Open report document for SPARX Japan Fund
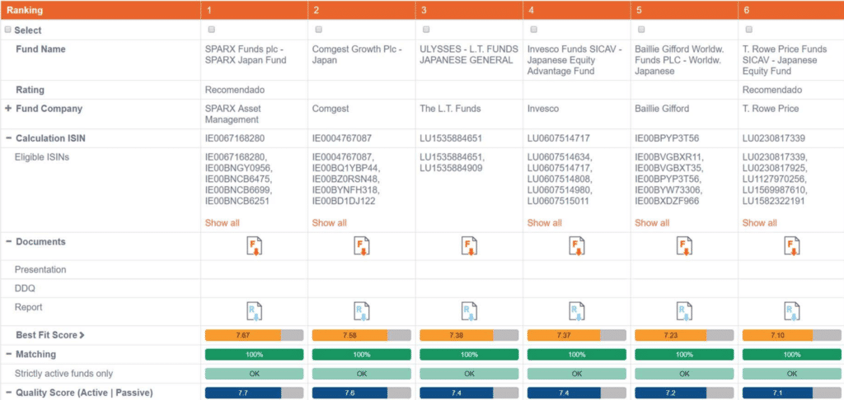This screenshot has height=400, width=844. [x=254, y=311]
